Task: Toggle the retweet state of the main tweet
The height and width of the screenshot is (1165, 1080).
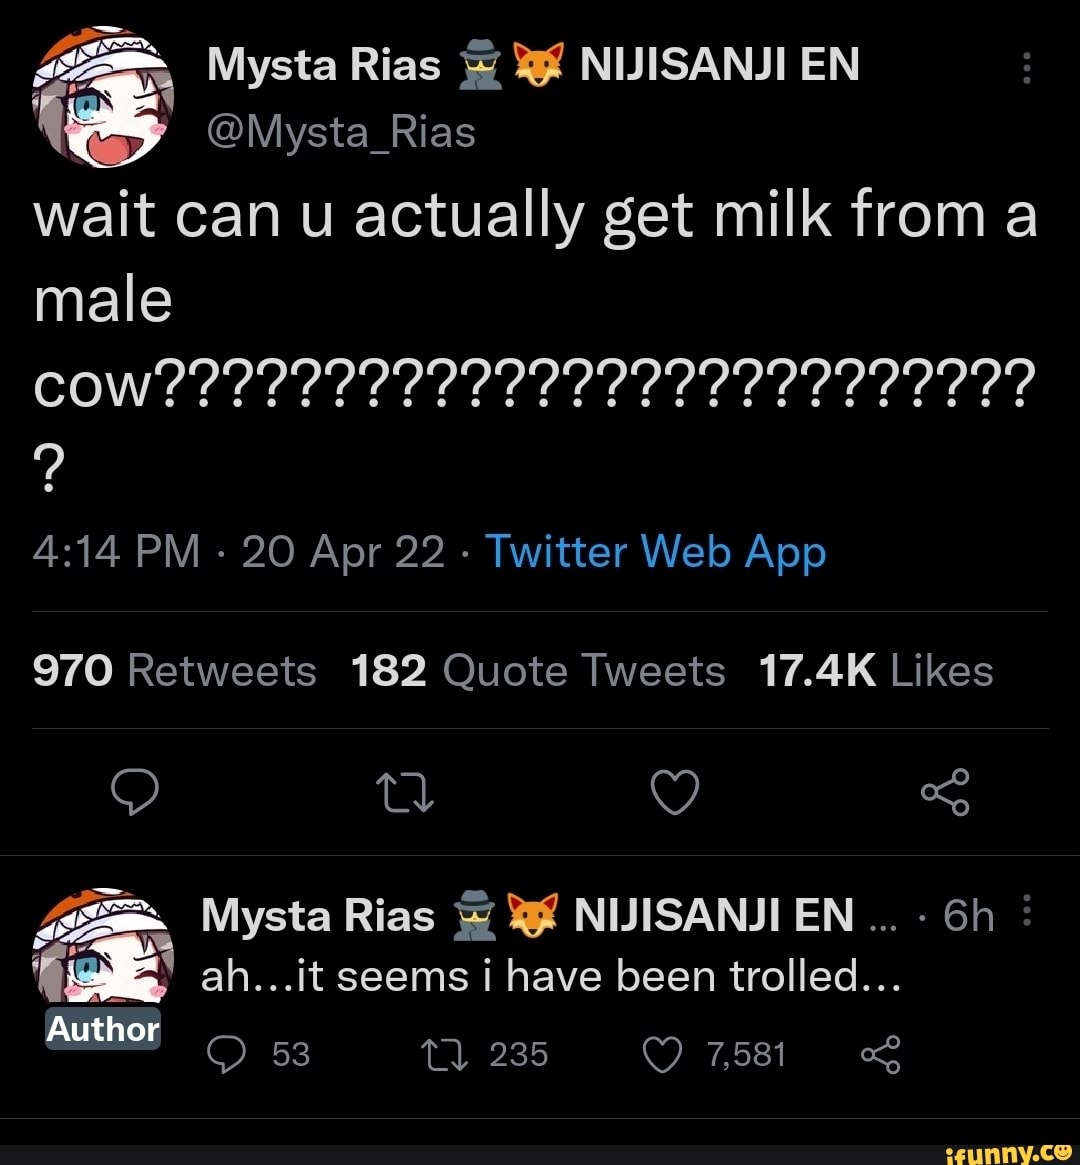Action: point(404,793)
